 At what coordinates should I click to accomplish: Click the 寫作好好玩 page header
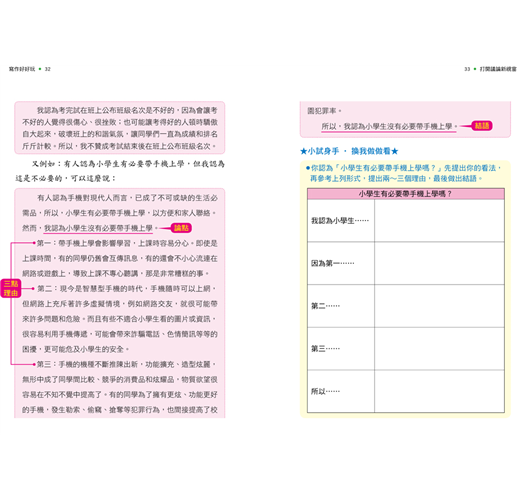[x=22, y=69]
